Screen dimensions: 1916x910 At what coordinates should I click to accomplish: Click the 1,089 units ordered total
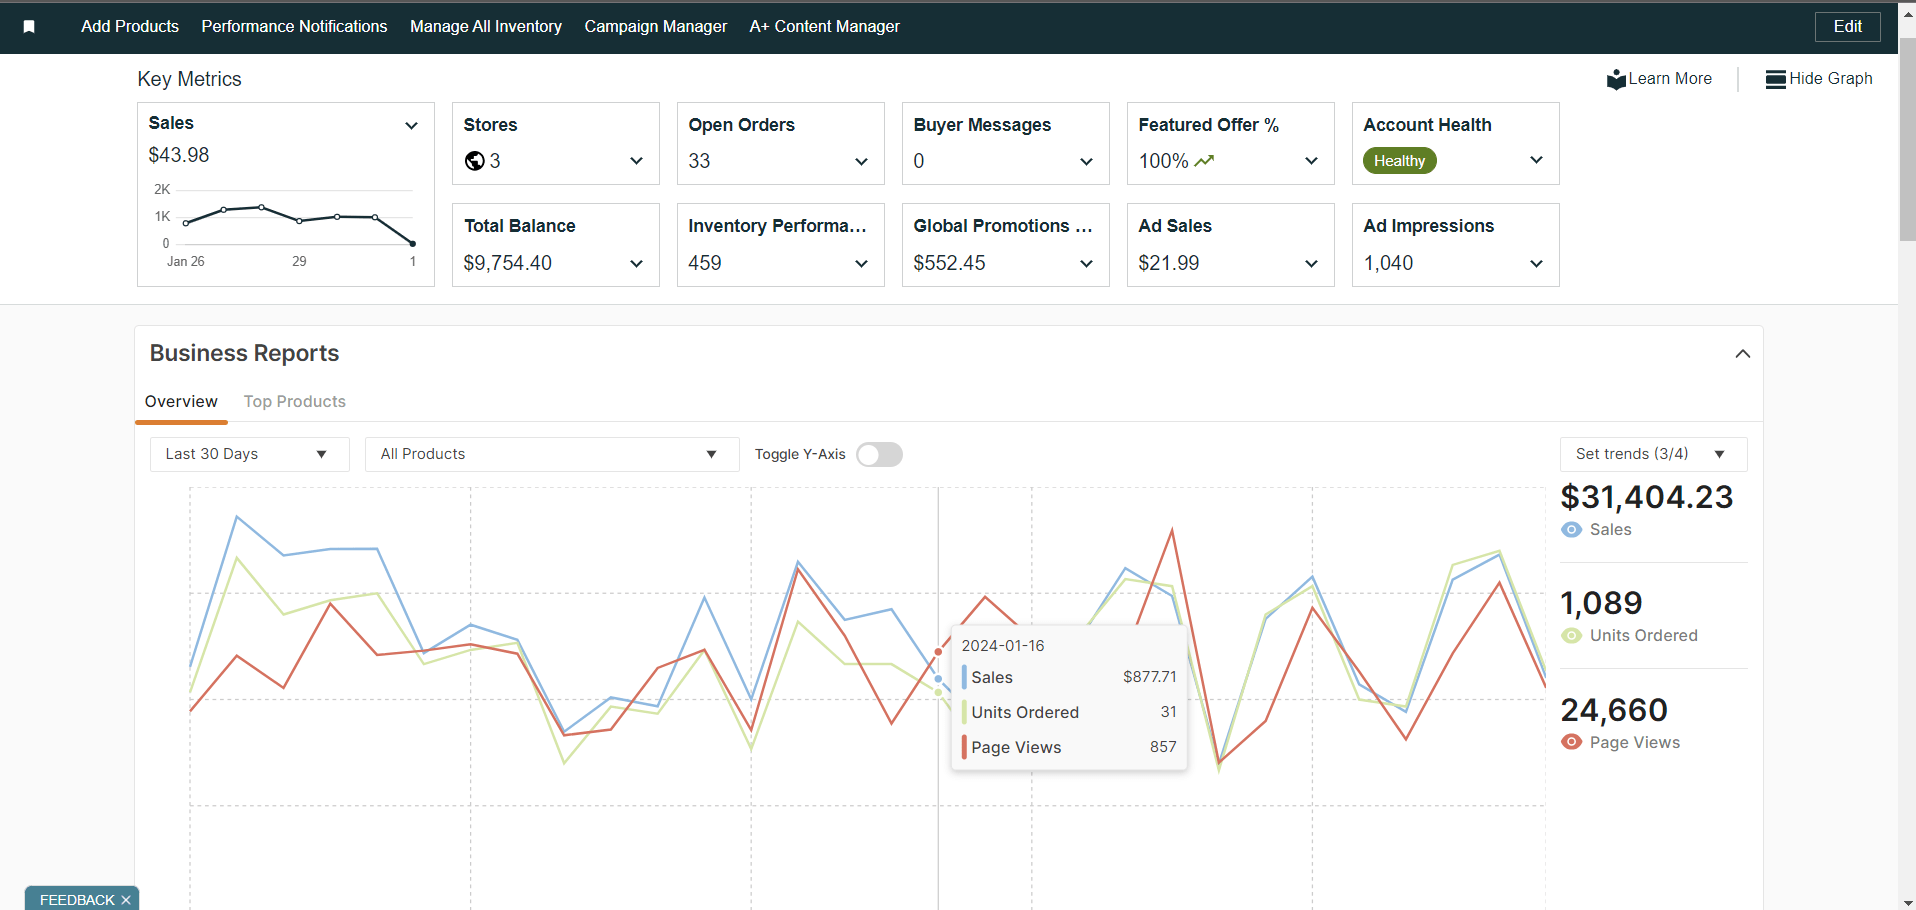(x=1601, y=603)
